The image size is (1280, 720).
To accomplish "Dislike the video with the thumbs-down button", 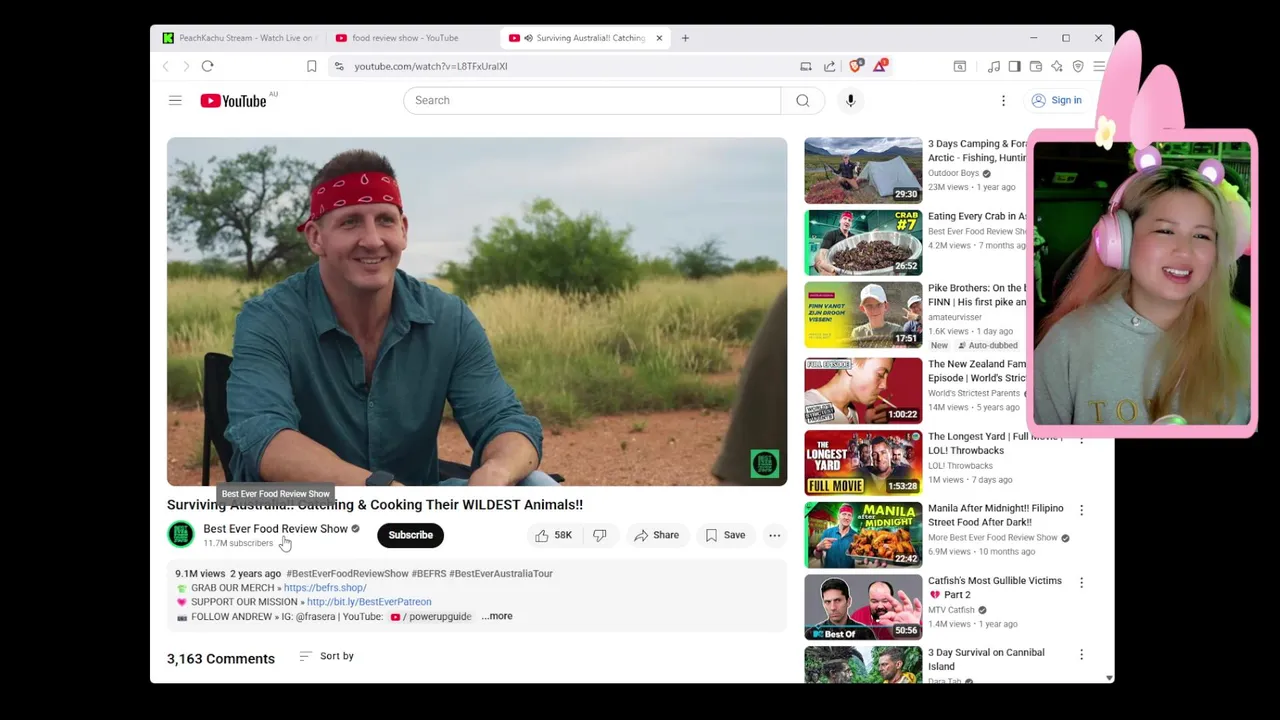I will click(x=600, y=535).
